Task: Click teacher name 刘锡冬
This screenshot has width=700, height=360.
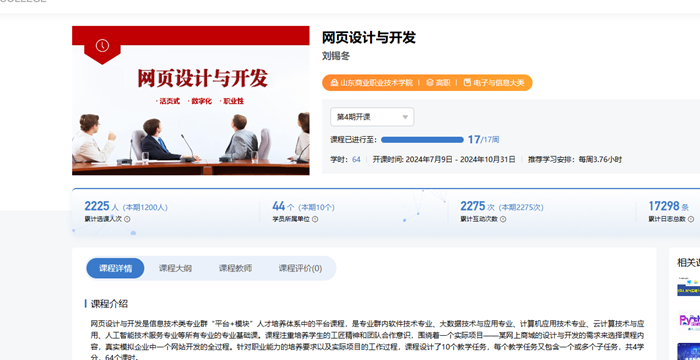Action: click(x=336, y=56)
